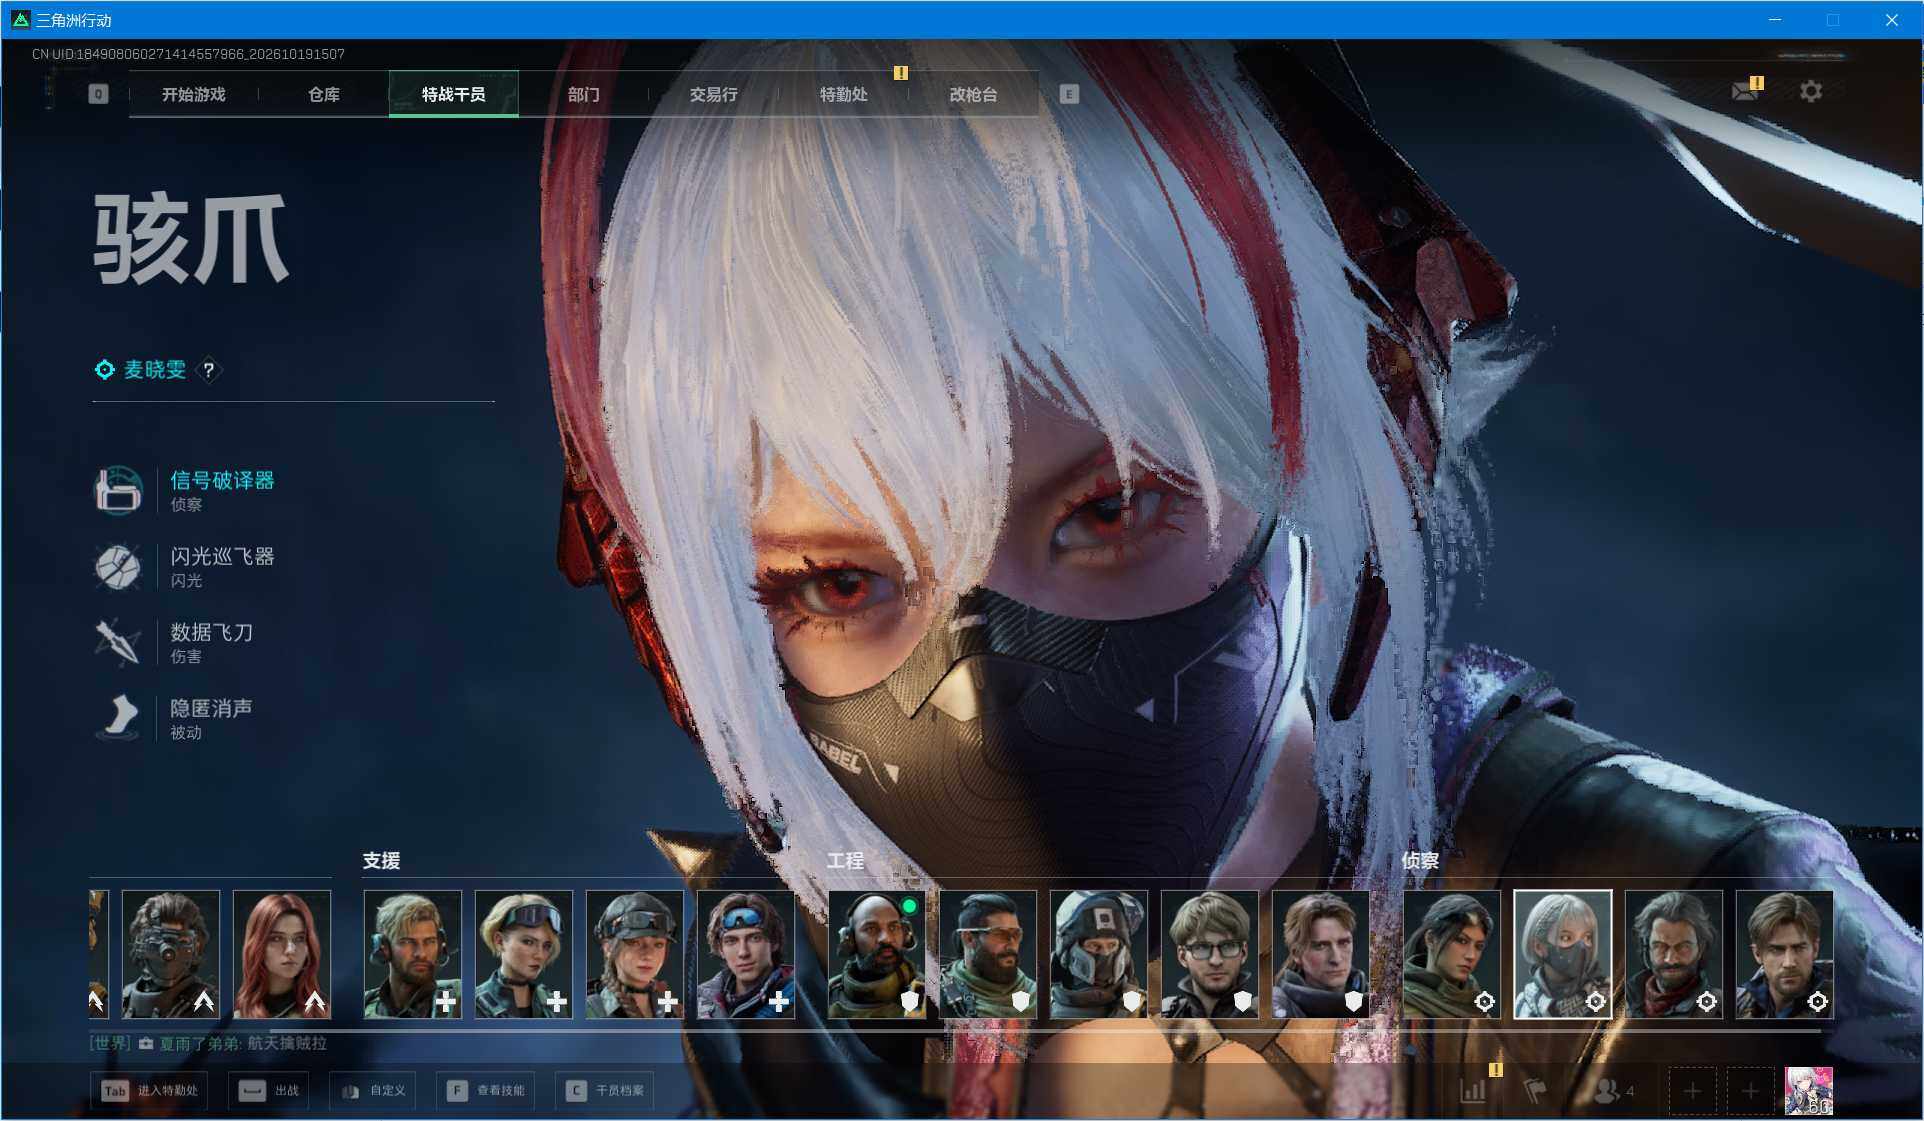Click the operator name 麦晓雯
The height and width of the screenshot is (1121, 1924).
click(155, 370)
